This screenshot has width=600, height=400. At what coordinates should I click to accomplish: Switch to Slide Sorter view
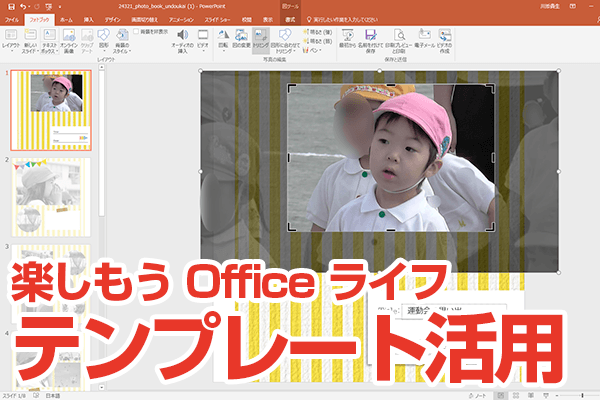coord(516,396)
